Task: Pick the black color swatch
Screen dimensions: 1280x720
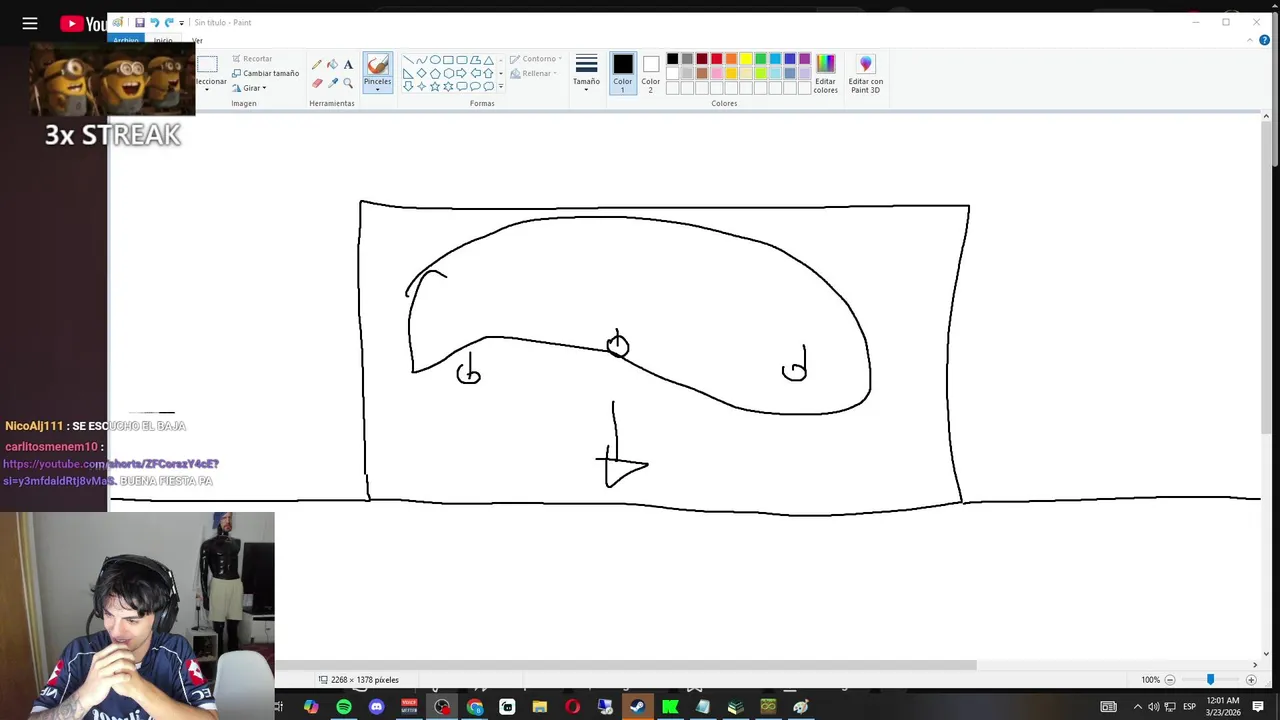Action: [673, 59]
